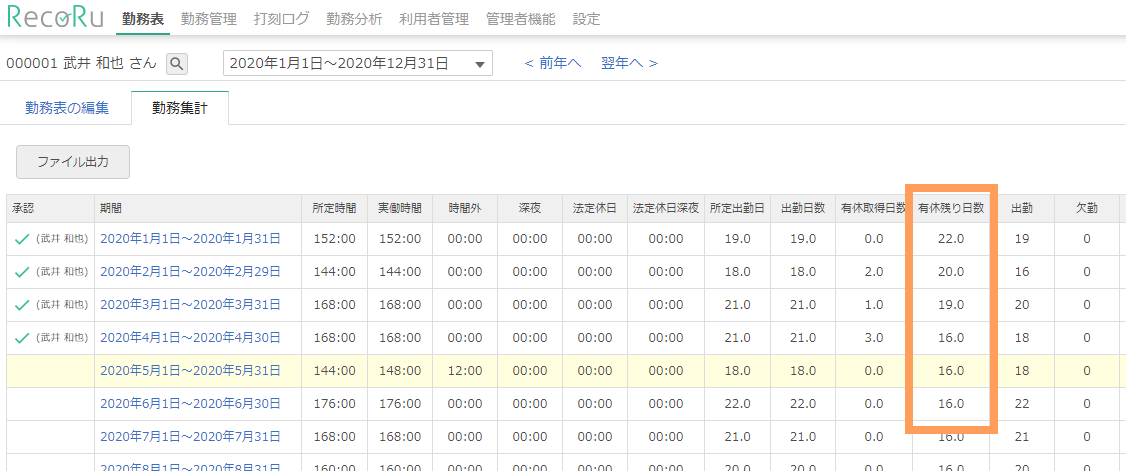Click April approval checkmark icon
Image resolution: width=1126 pixels, height=471 pixels.
22,338
